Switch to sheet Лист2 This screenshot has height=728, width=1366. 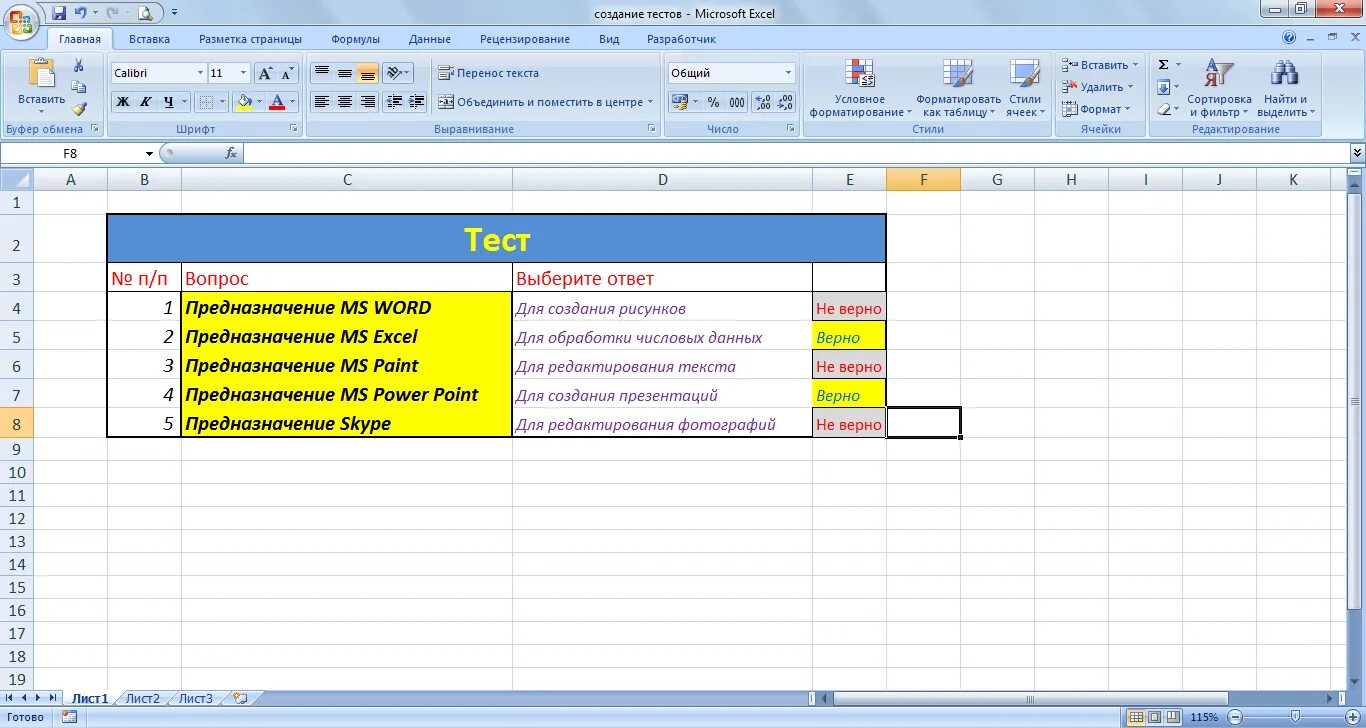point(143,698)
